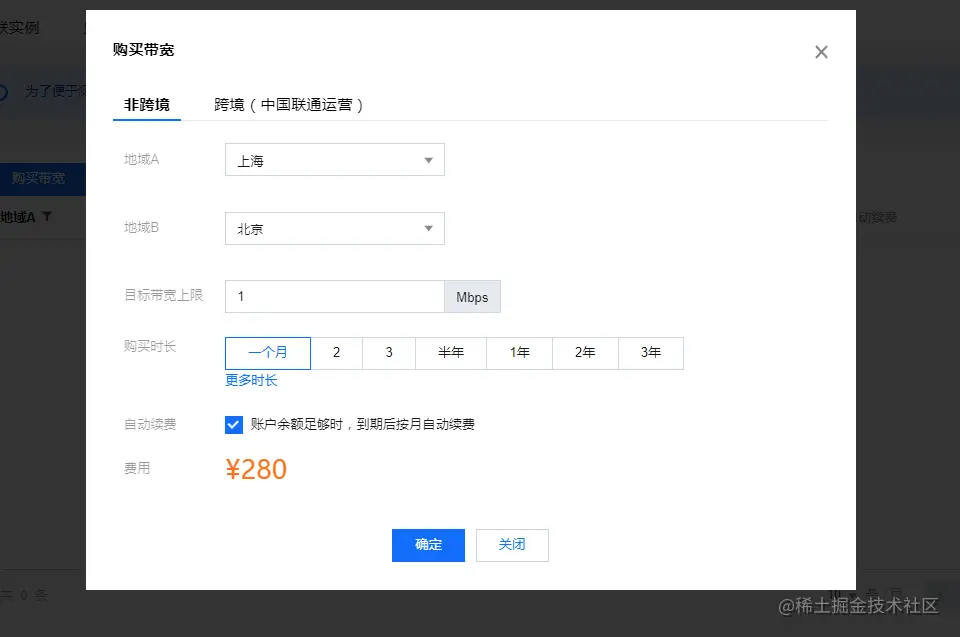This screenshot has width=960, height=637.
Task: Switch to the 非跨境 tab
Action: pyautogui.click(x=147, y=105)
